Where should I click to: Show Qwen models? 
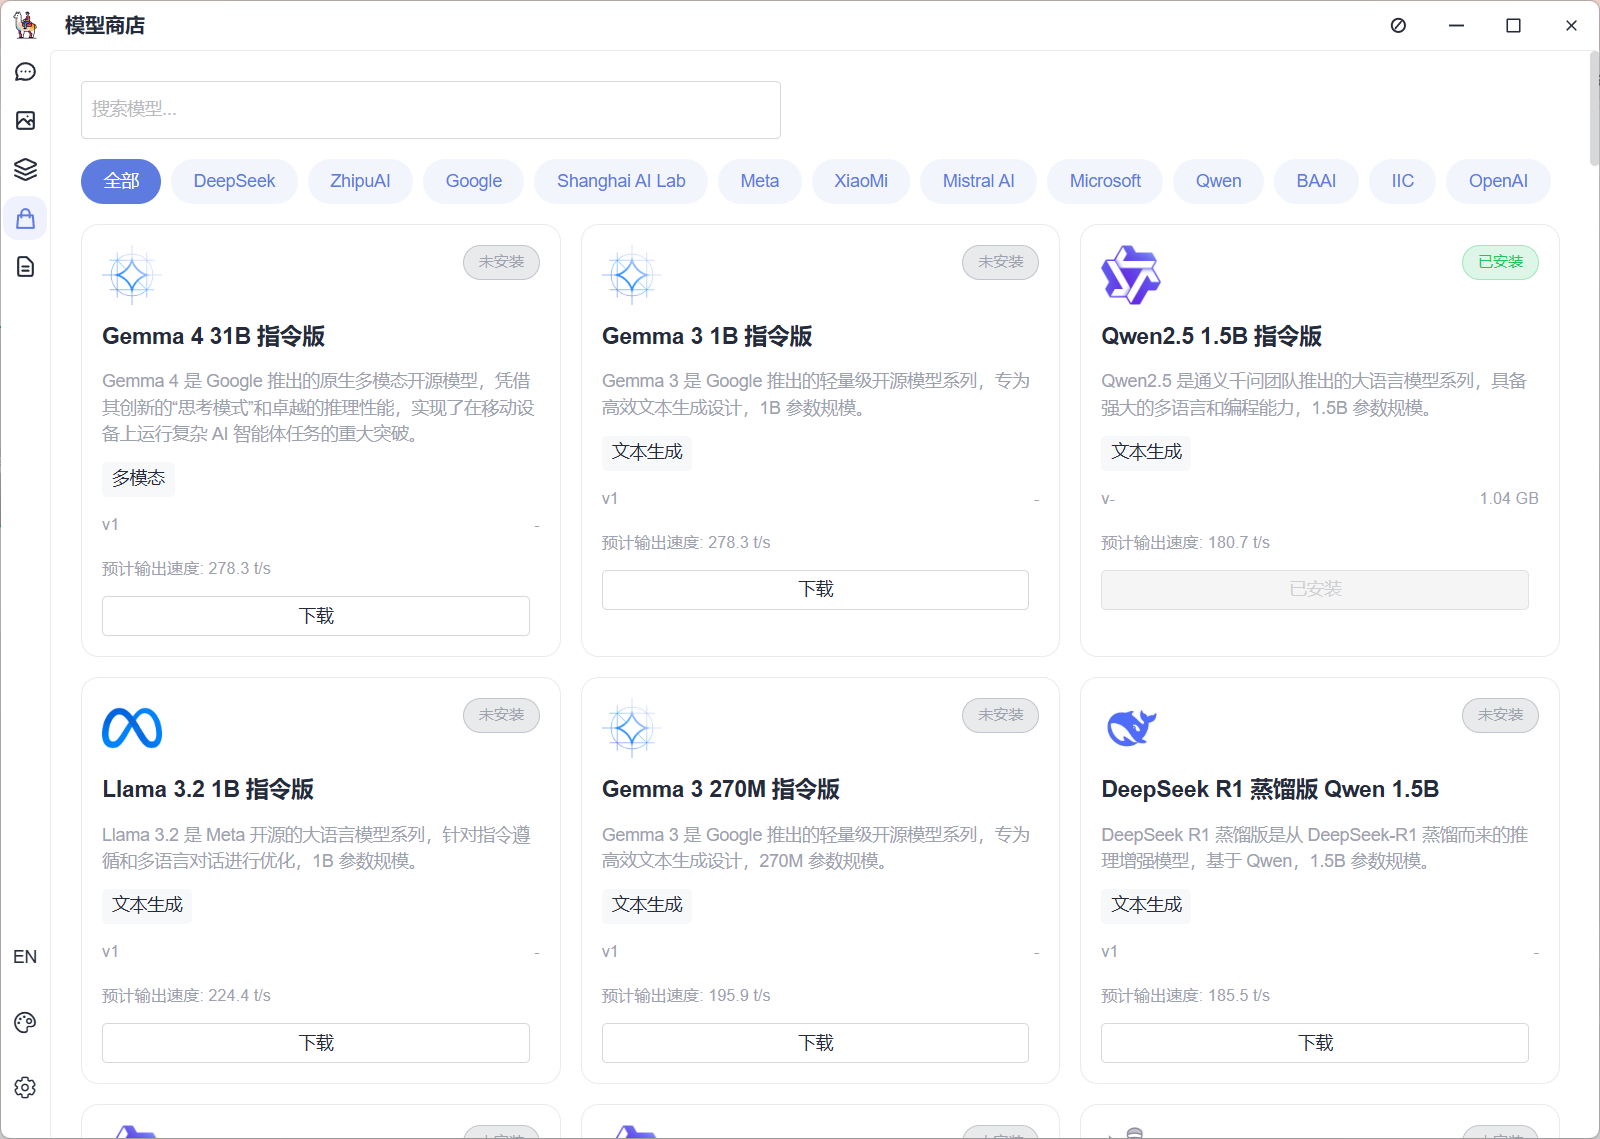coord(1218,181)
